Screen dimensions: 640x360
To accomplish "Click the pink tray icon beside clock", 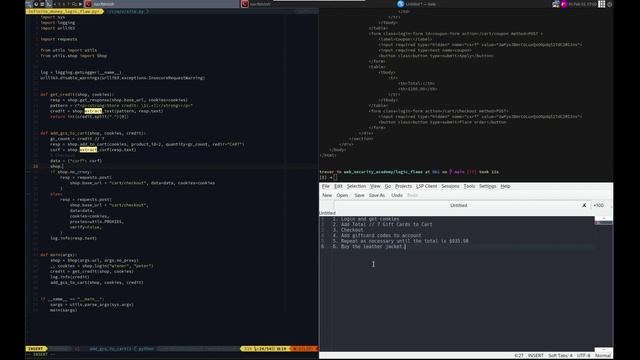I will 564,4.
